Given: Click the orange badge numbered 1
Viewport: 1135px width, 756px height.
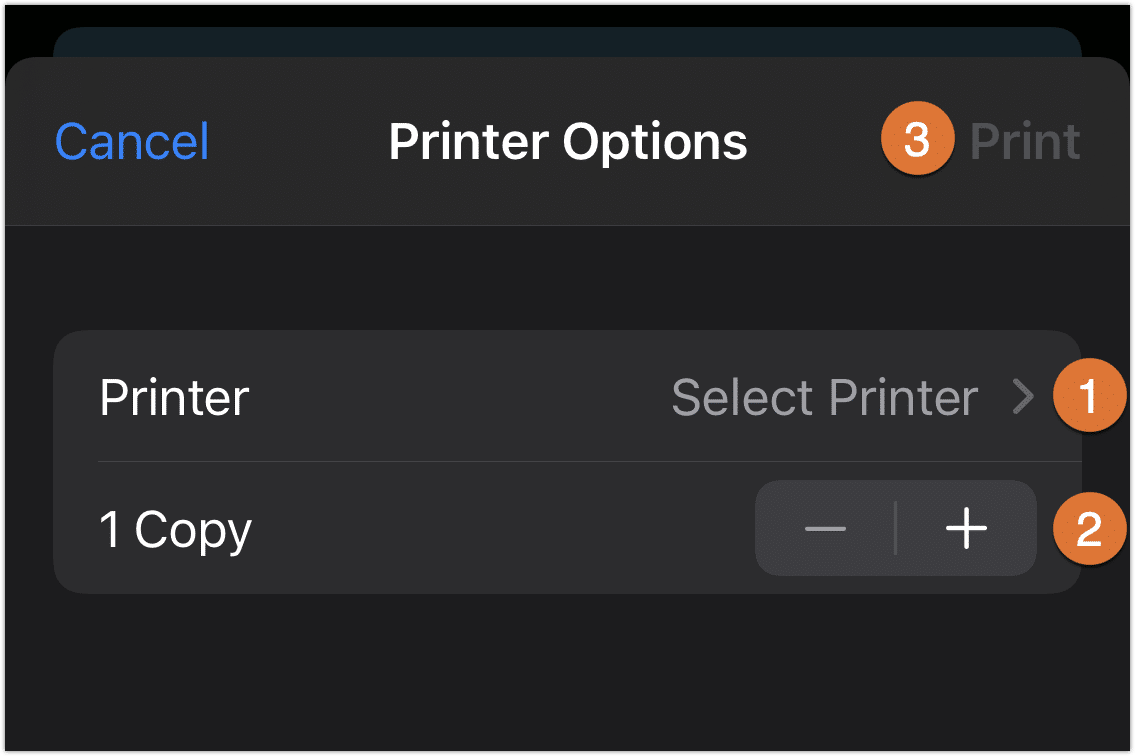Looking at the screenshot, I should 1088,395.
